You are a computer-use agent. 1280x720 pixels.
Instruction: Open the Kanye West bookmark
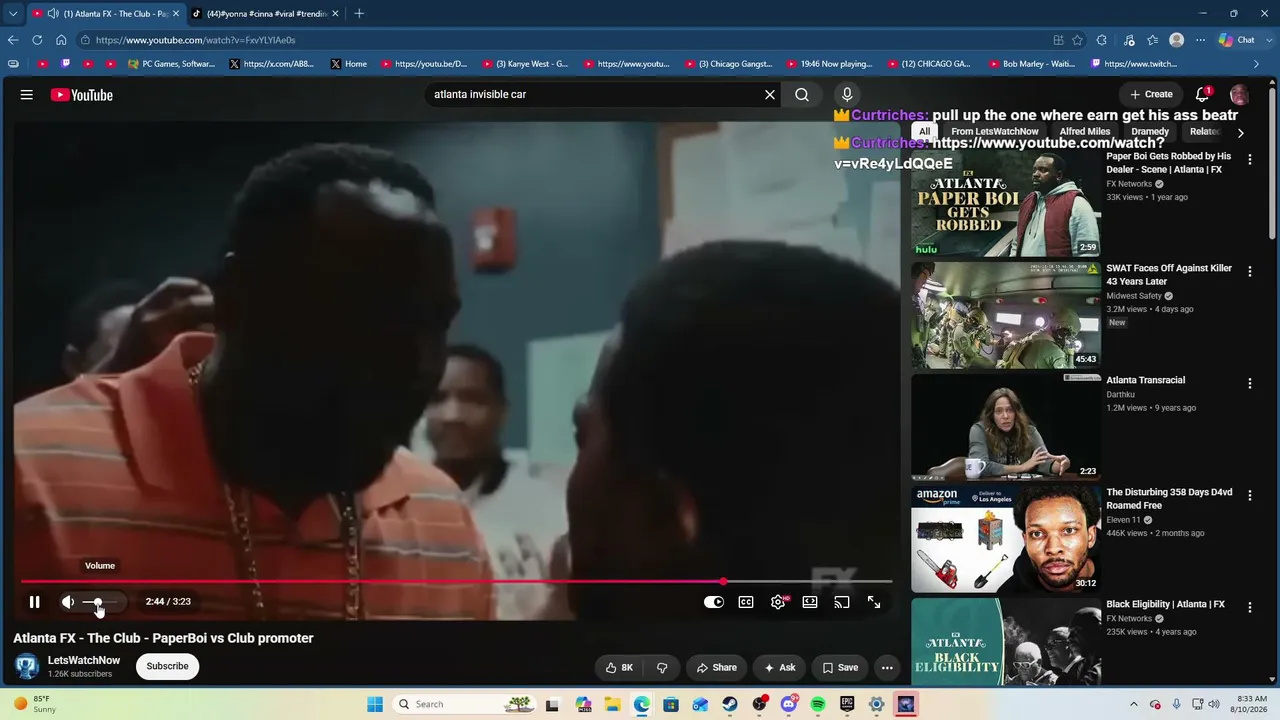(525, 64)
